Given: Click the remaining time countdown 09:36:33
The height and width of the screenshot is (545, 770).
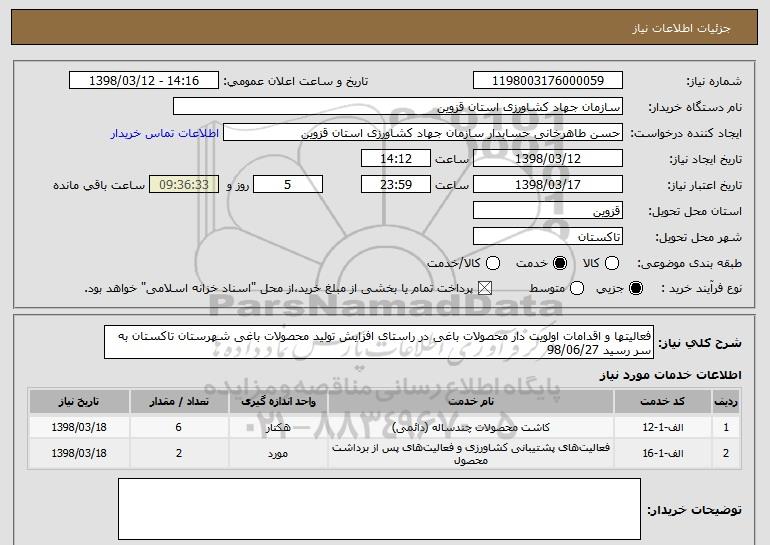Looking at the screenshot, I should tap(184, 185).
